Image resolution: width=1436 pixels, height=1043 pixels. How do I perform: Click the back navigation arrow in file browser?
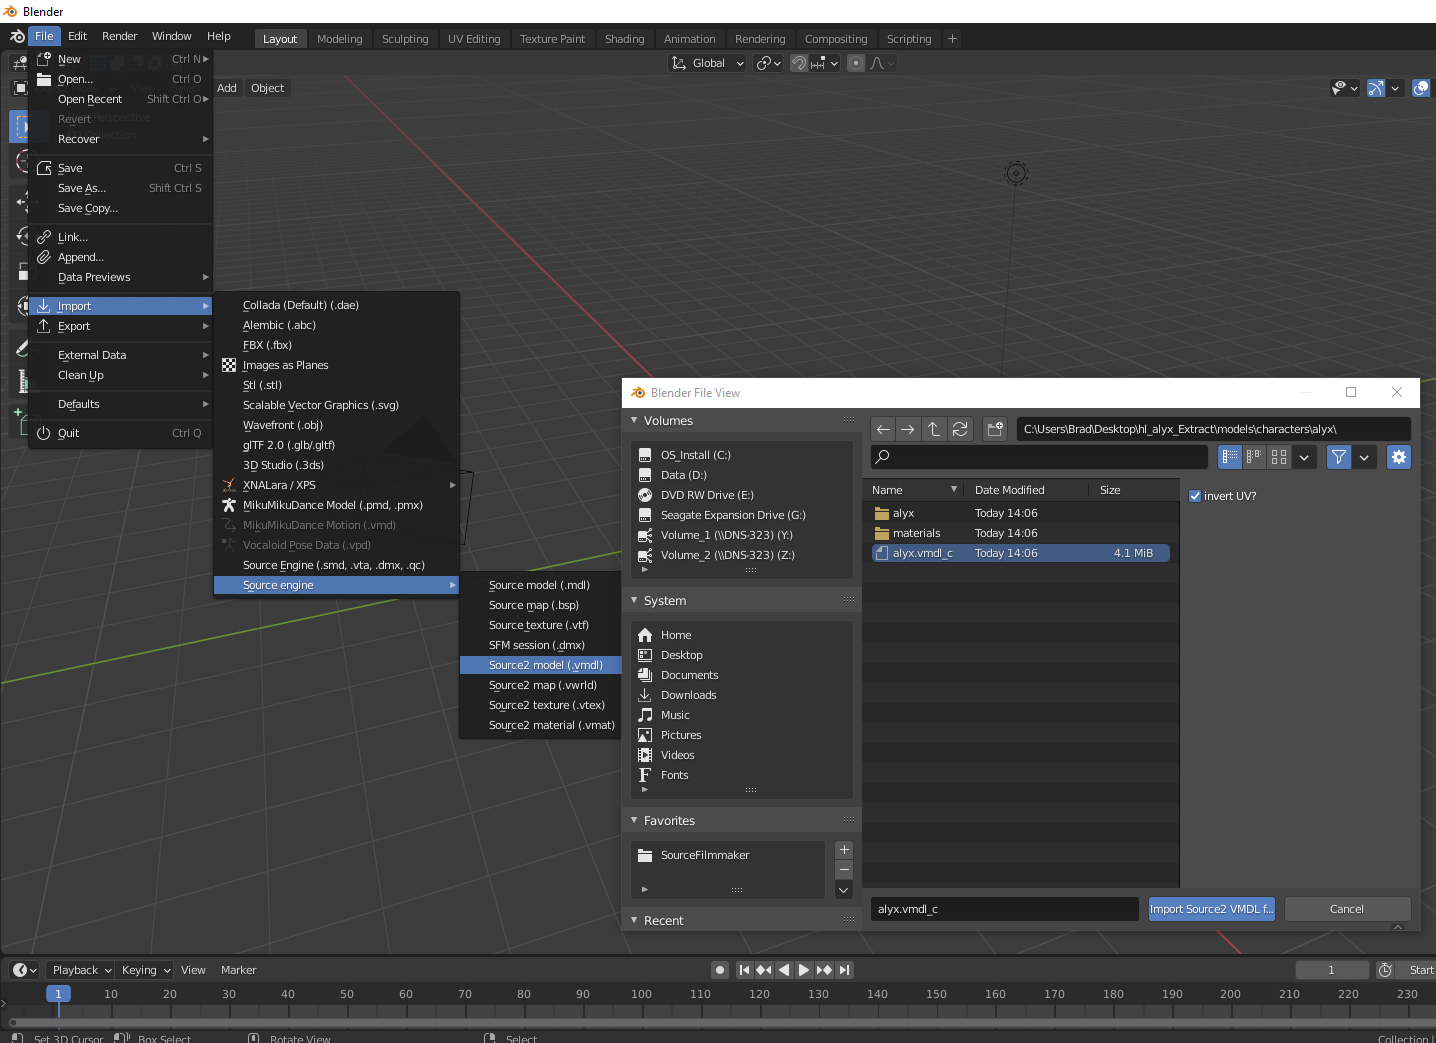coord(883,429)
